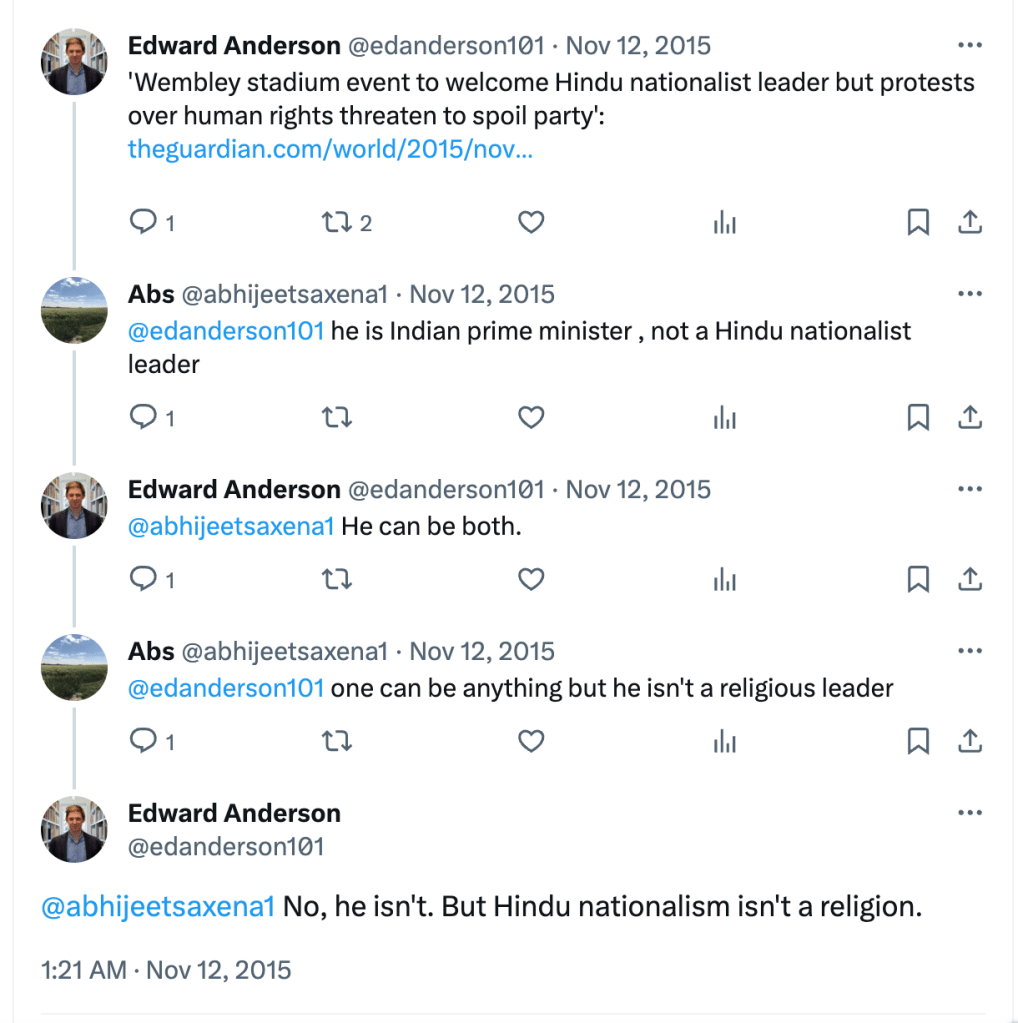
Task: Open more options on the final tweet
Action: tap(969, 813)
